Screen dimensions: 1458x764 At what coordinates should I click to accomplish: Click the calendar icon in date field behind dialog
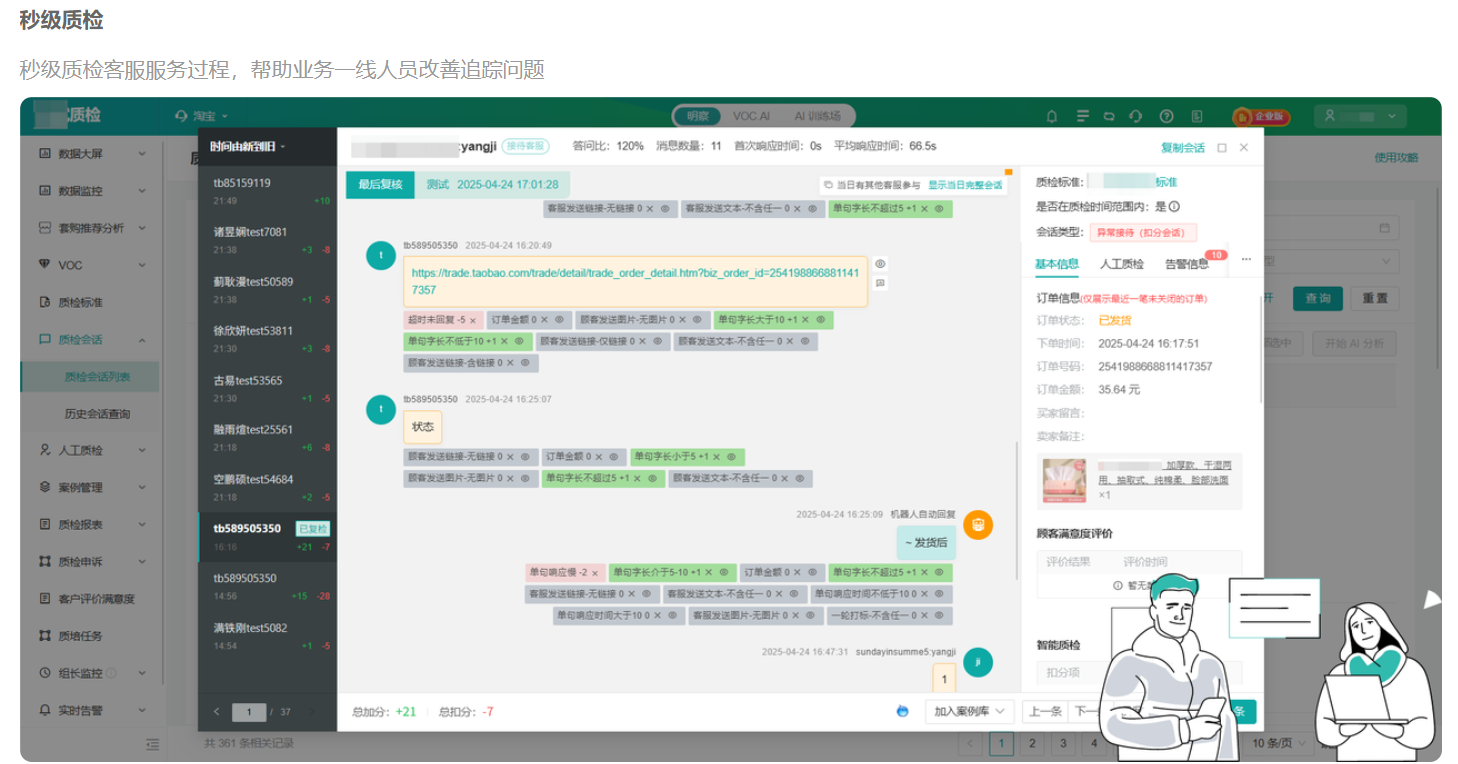pos(1384,228)
